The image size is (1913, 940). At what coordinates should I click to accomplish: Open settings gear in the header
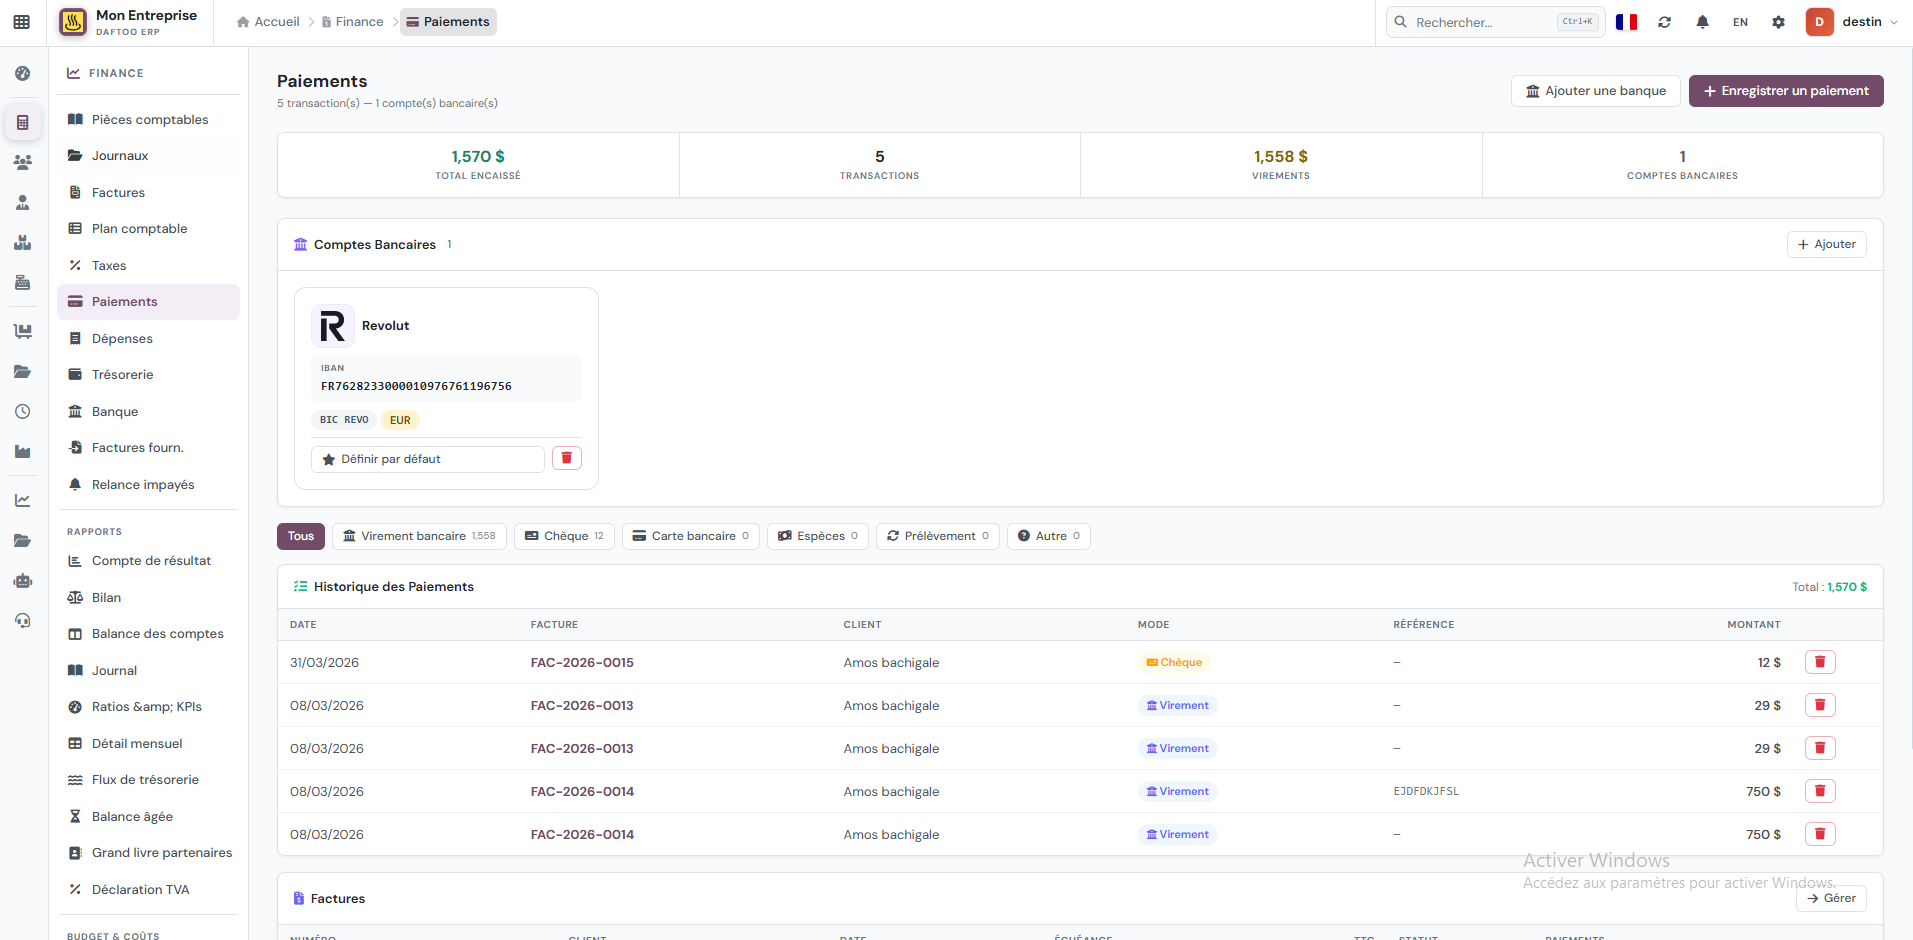click(x=1778, y=22)
